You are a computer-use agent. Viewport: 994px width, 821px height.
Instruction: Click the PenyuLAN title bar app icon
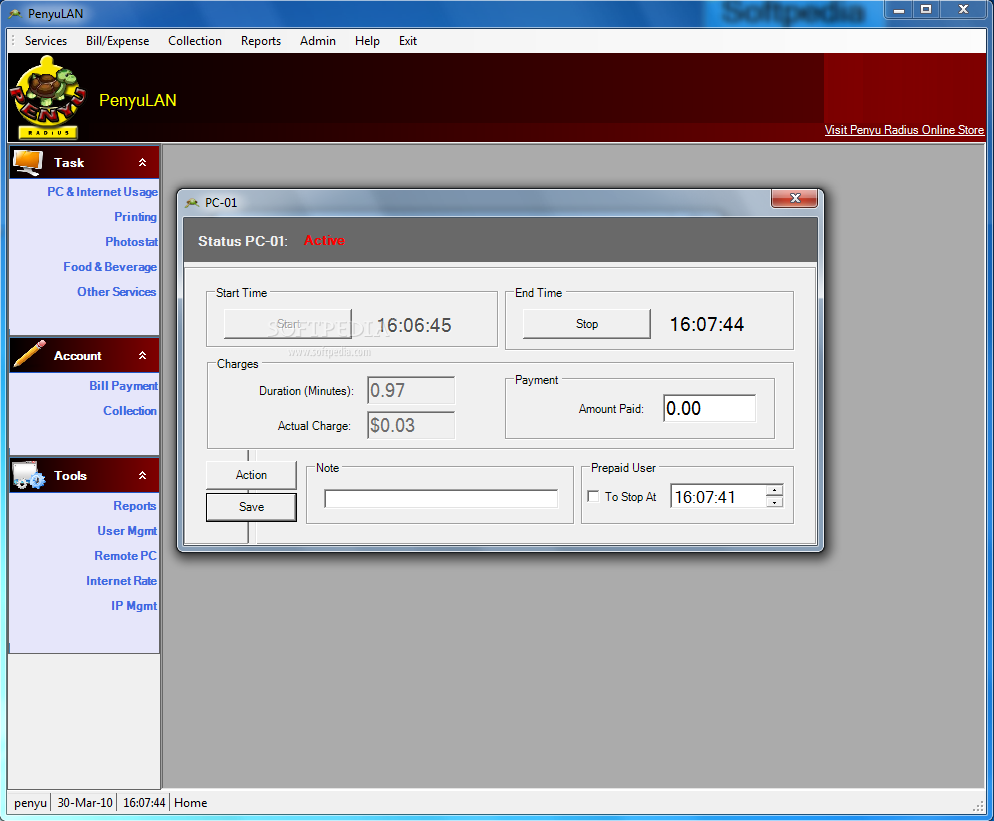click(15, 14)
